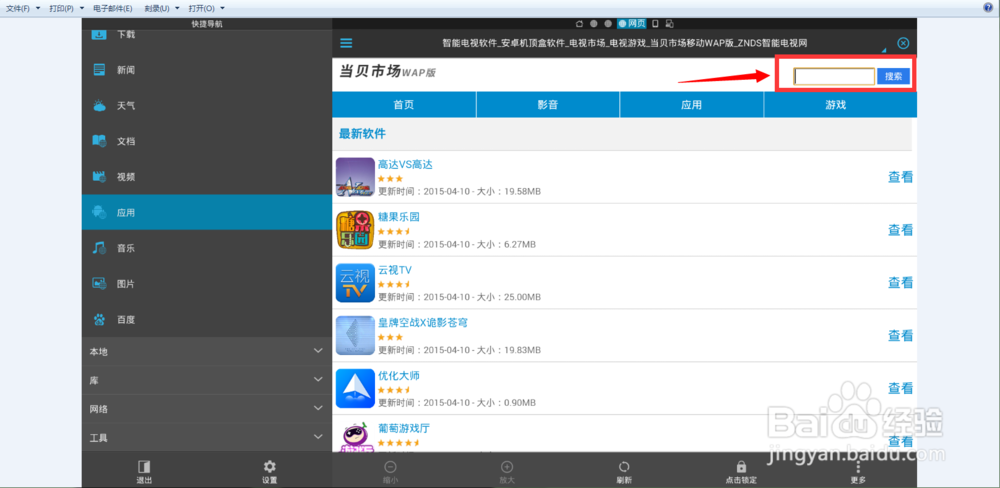This screenshot has height=488, width=1000.
Task: Click the 高达VS高达 app icon
Action: [355, 177]
